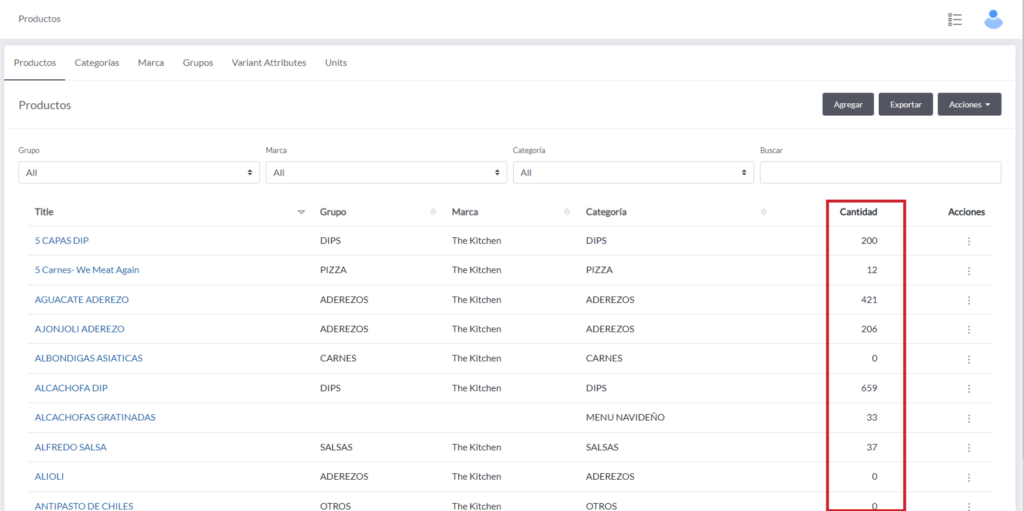Open actions menu for ALCACHOFA DIP row
The image size is (1024, 511).
click(x=968, y=388)
